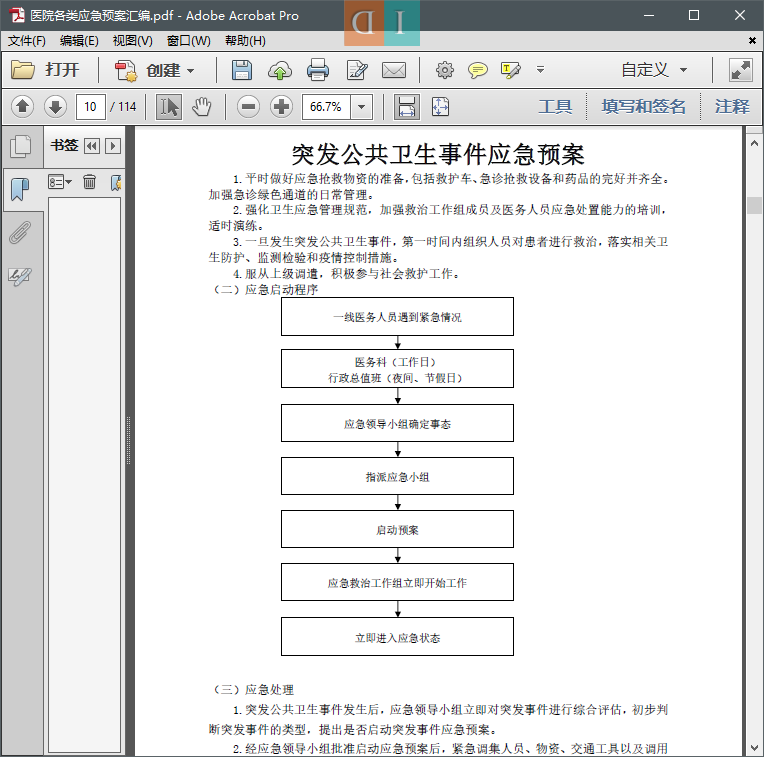Viewport: 764px width, 757px height.
Task: Zoom out with the minus button
Action: pos(248,107)
